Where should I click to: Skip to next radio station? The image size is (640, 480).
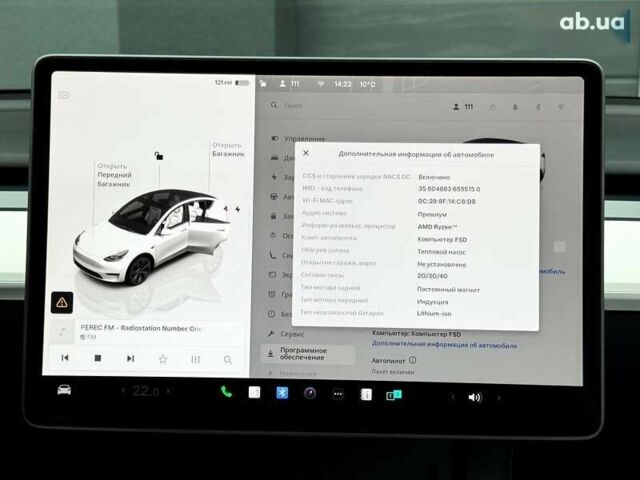tap(130, 358)
